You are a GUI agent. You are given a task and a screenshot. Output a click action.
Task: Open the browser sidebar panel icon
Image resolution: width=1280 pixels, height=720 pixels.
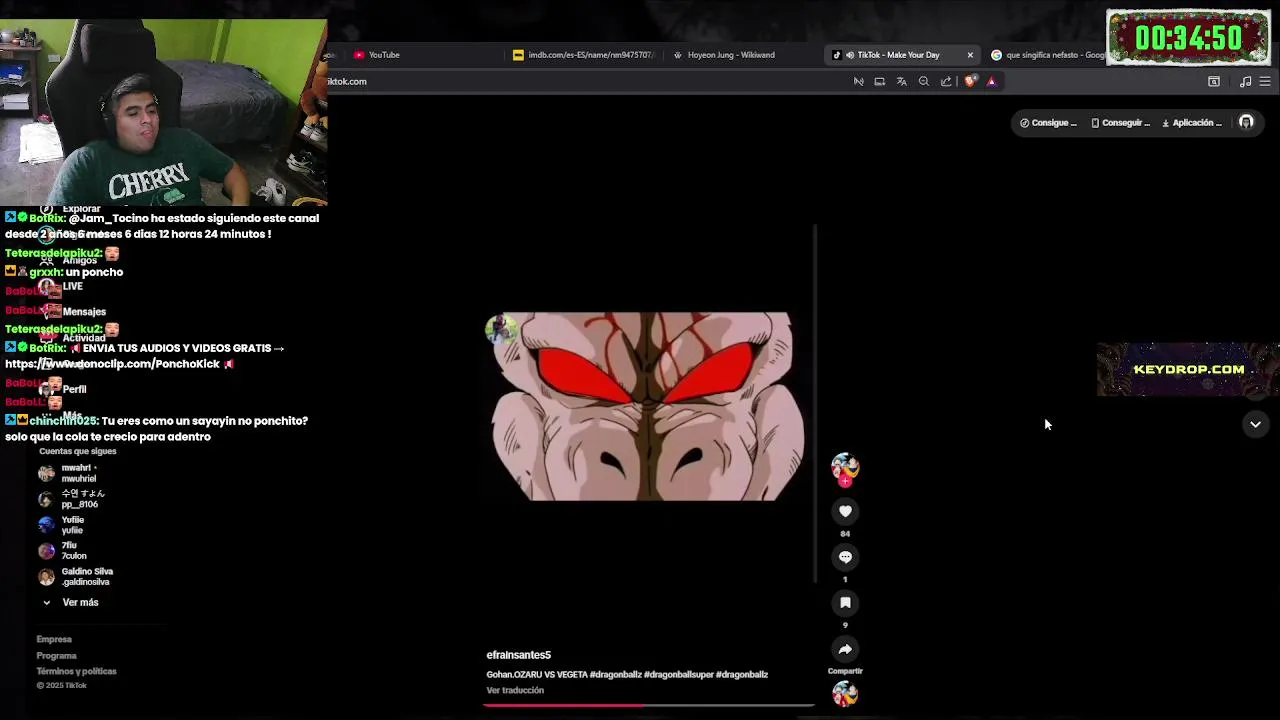[x=1214, y=82]
